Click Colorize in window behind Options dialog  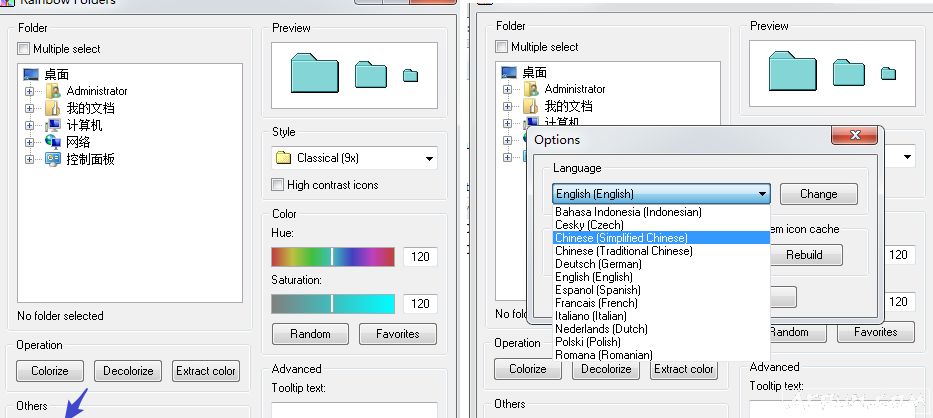coord(528,369)
